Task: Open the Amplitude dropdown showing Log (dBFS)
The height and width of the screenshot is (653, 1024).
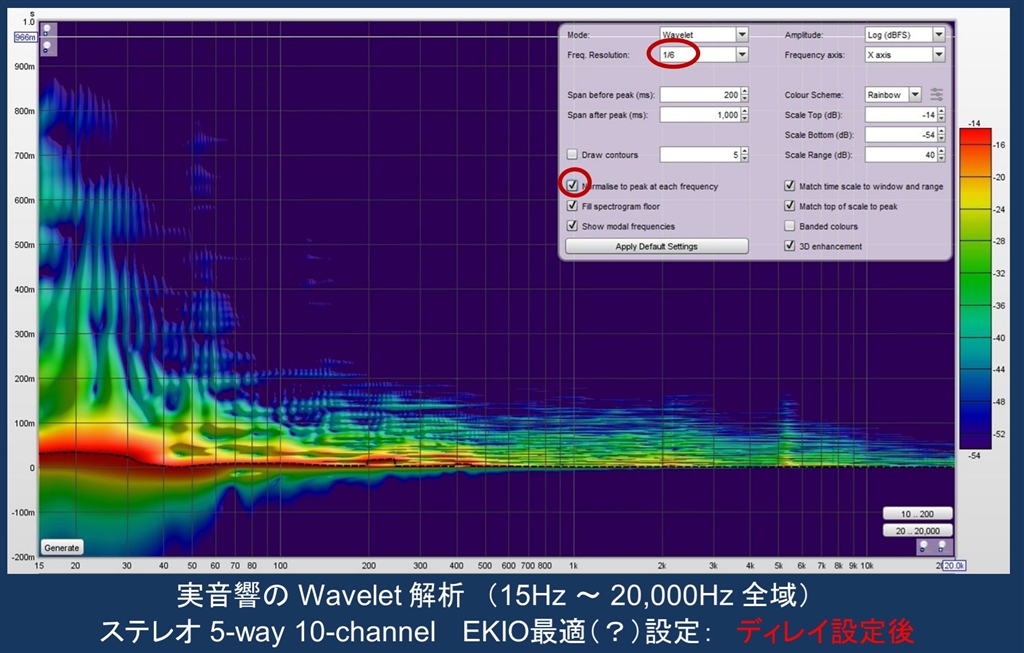Action: 905,35
